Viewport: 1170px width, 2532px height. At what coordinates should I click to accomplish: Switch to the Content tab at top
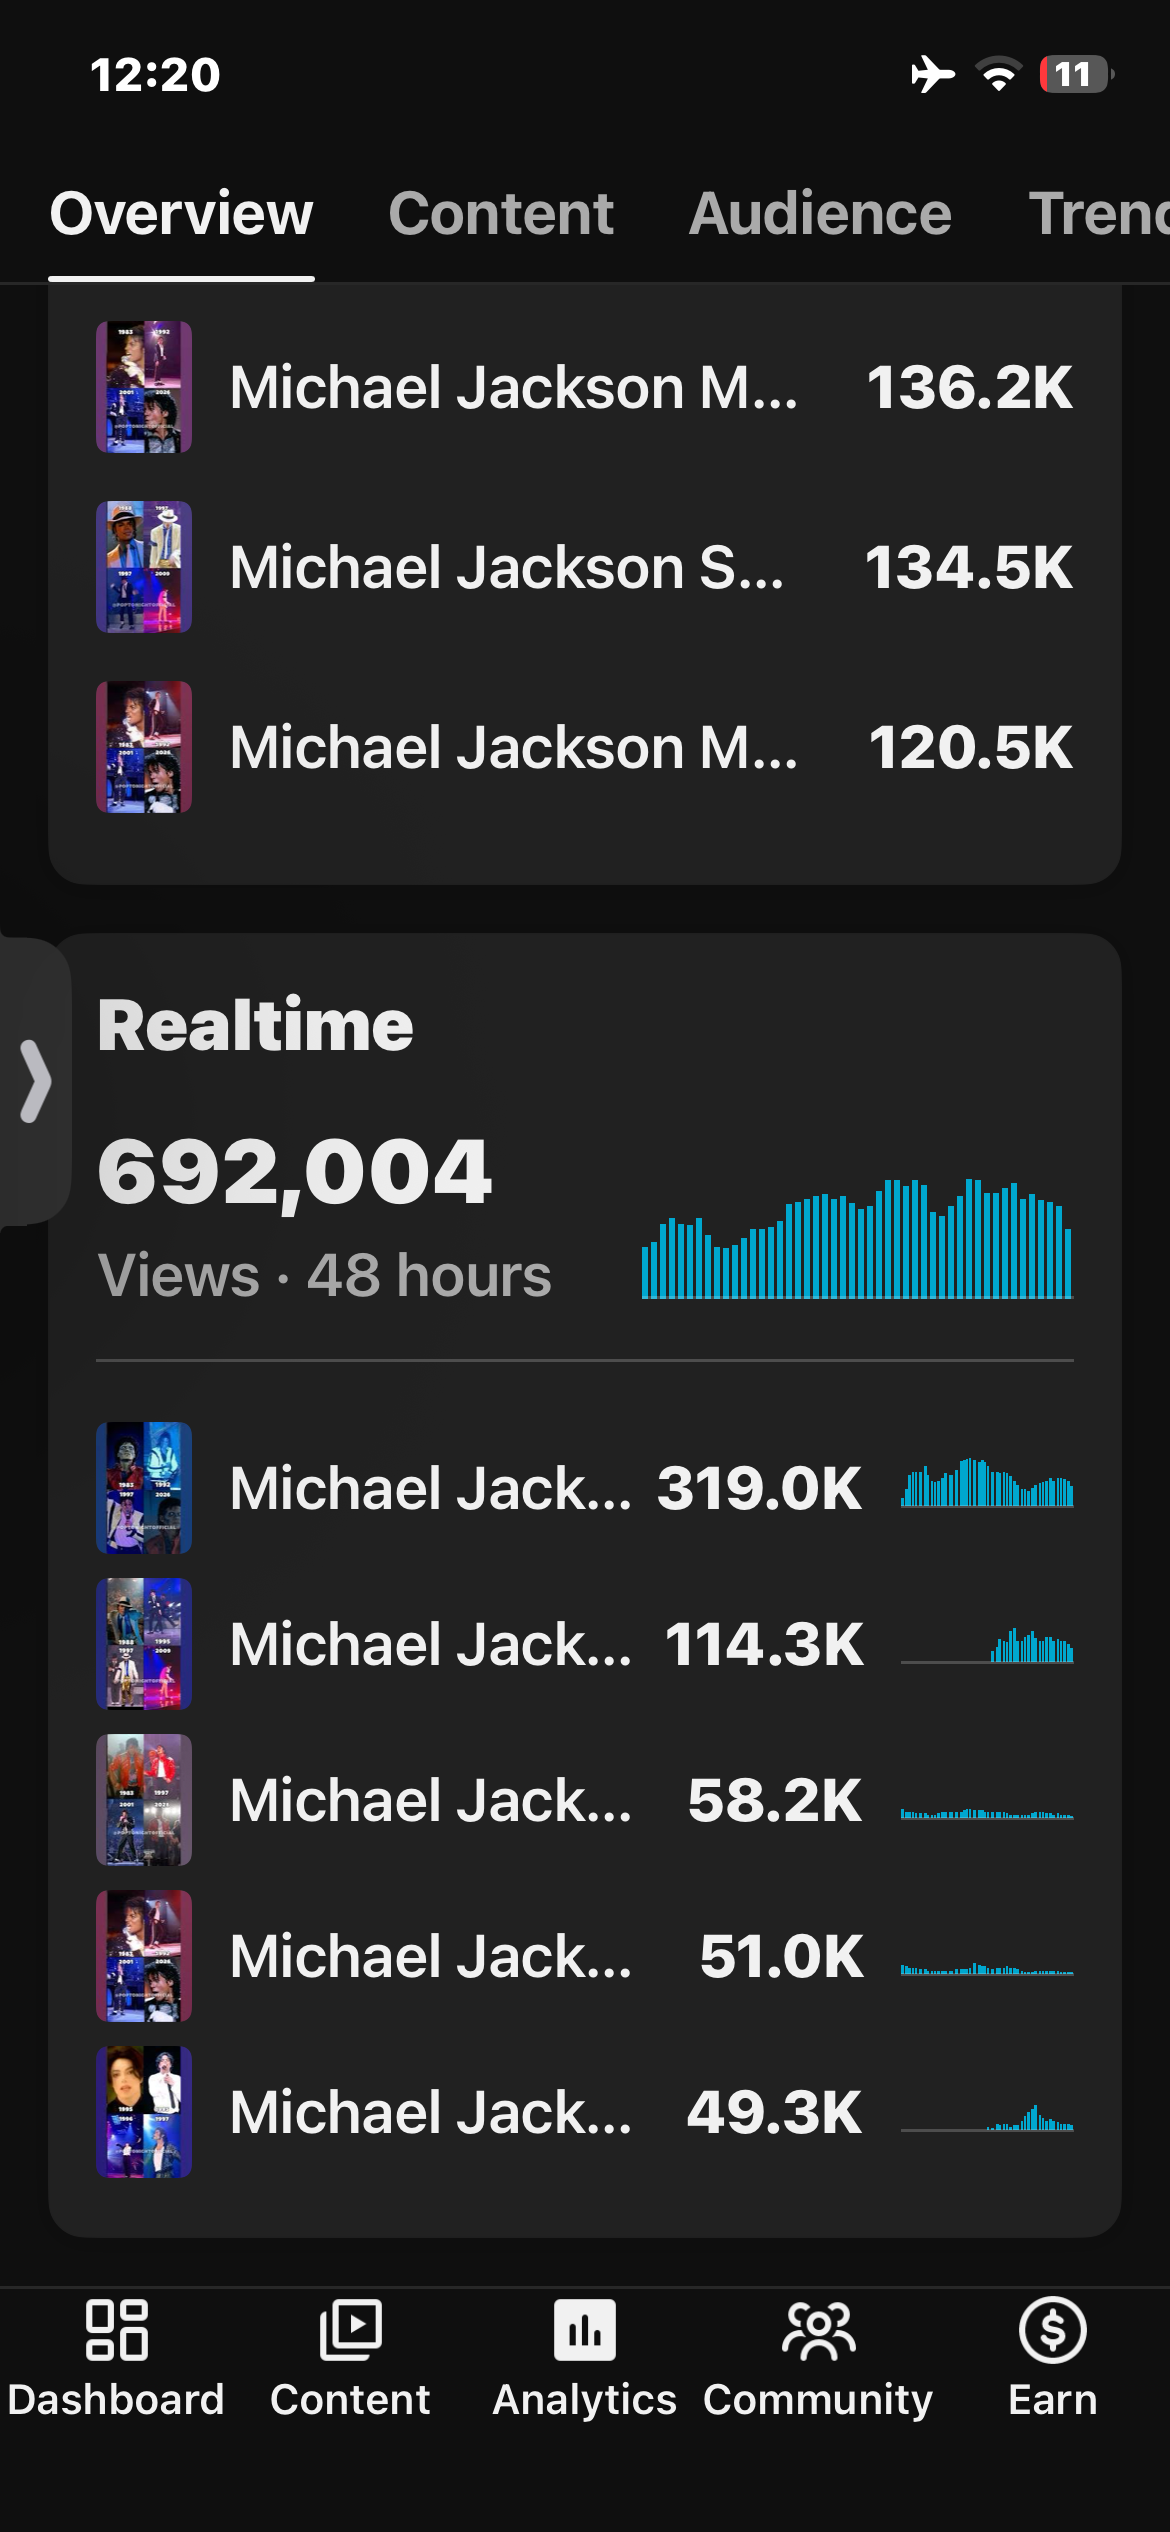[x=501, y=213]
